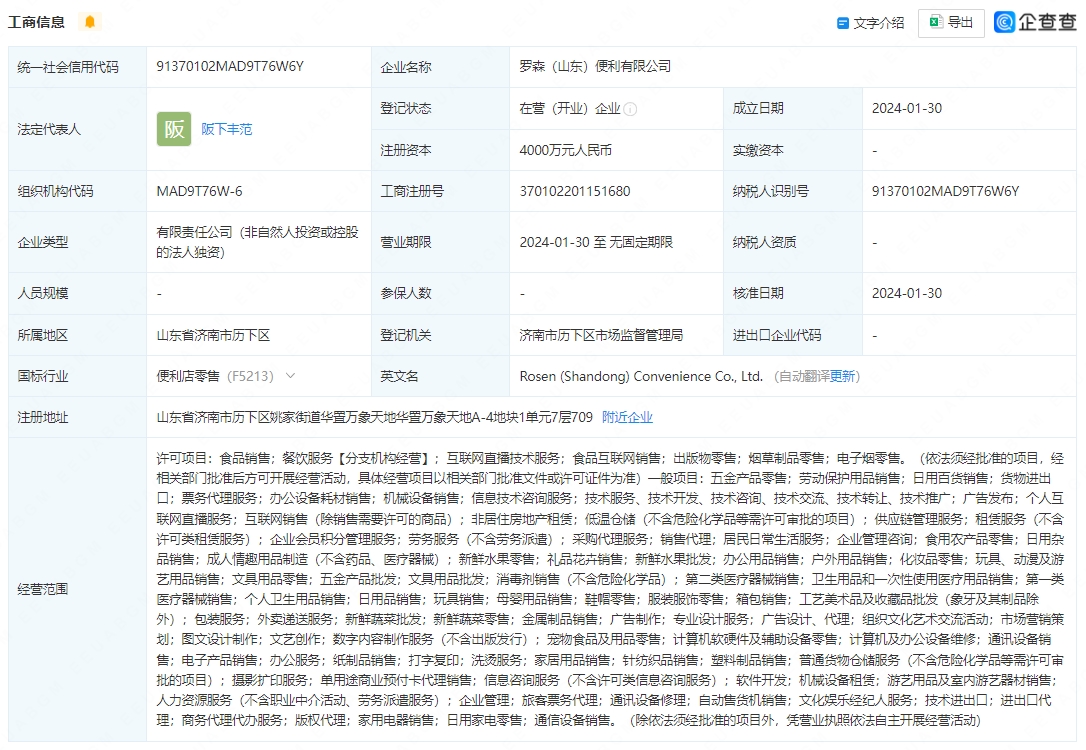The width and height of the screenshot is (1086, 750).
Task: Click the 导出 export button
Action: [x=951, y=23]
